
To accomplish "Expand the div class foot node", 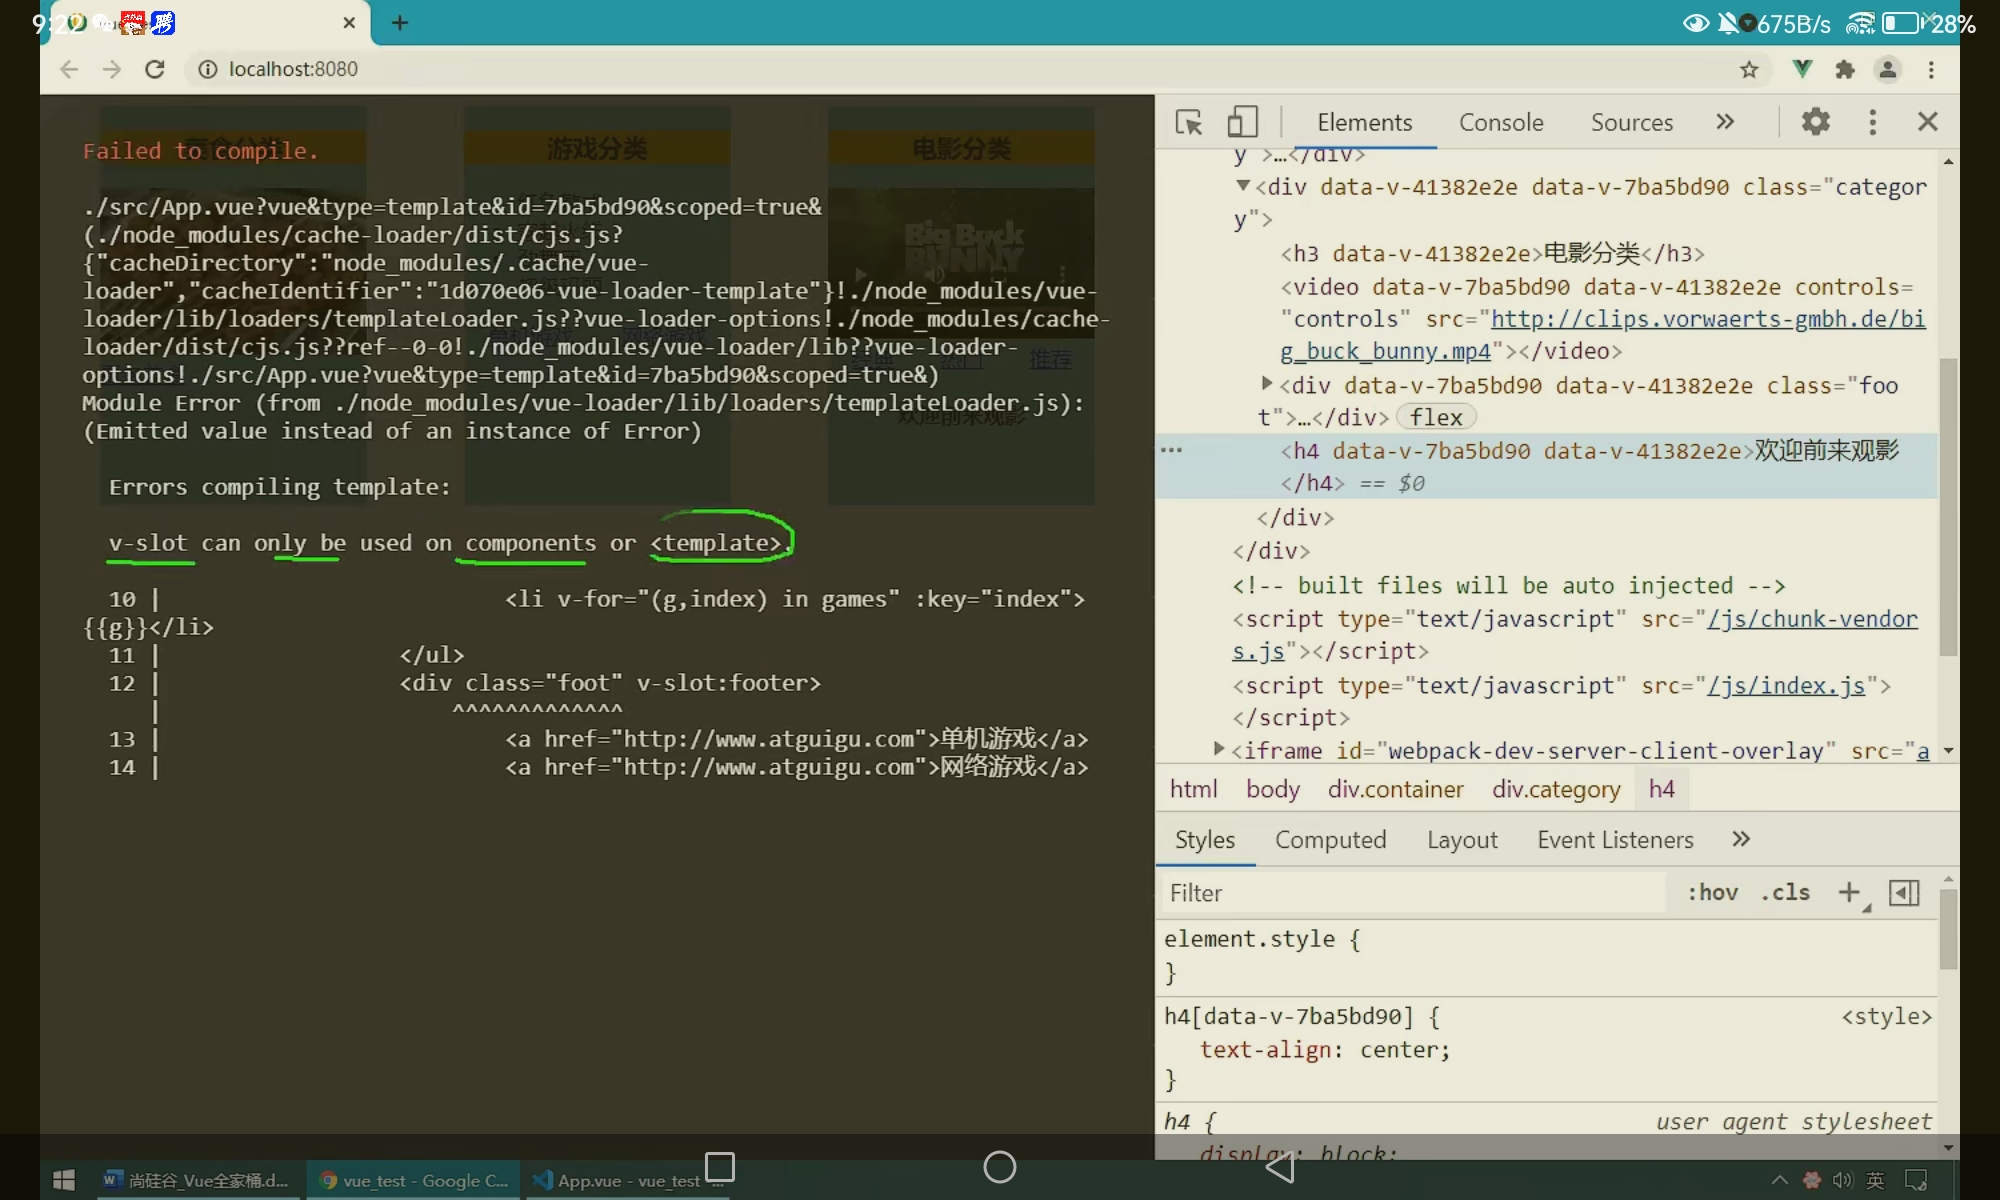I will [x=1267, y=383].
